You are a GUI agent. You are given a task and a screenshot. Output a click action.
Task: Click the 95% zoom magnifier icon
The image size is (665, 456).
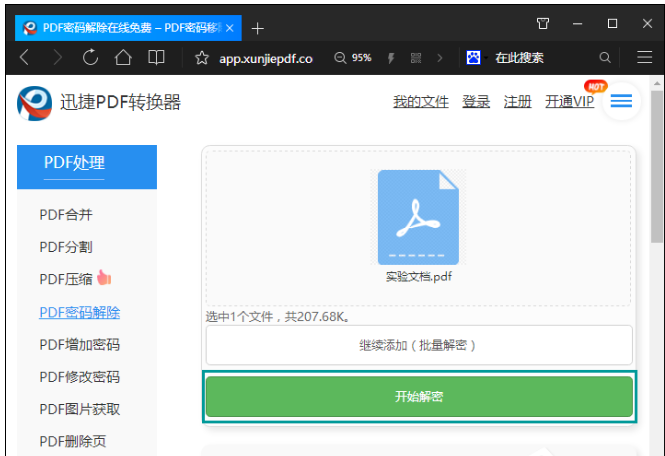click(340, 58)
